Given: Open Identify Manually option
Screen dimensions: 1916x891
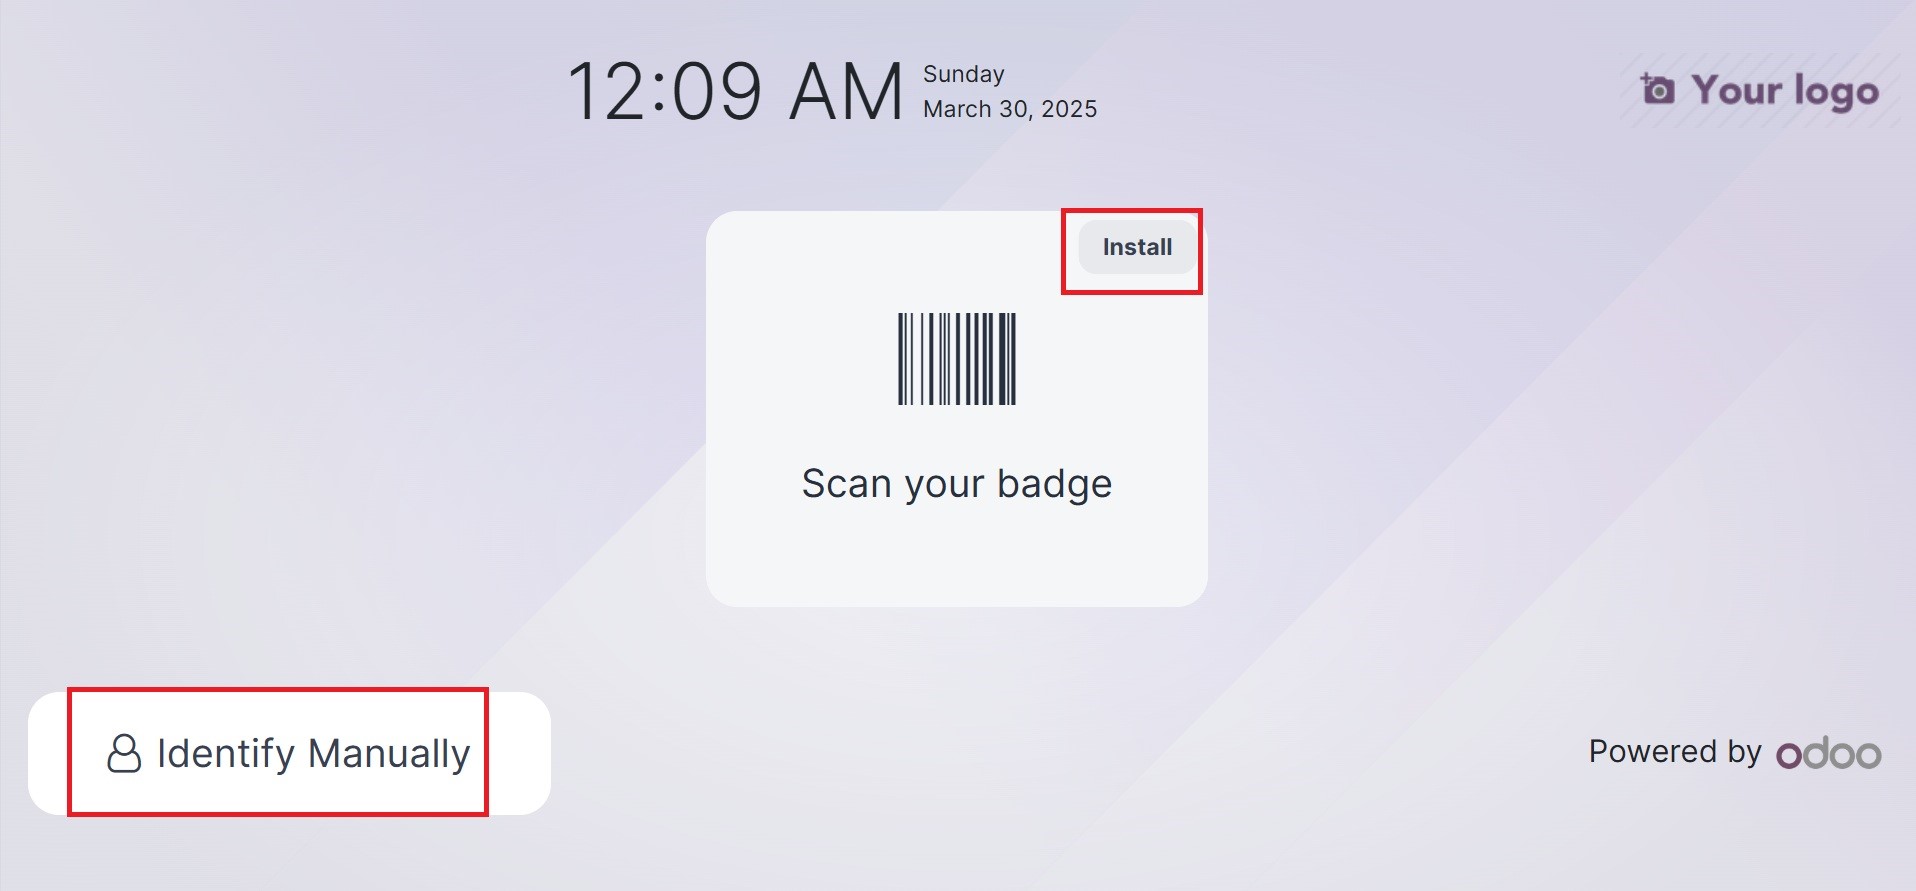Looking at the screenshot, I should tap(289, 753).
